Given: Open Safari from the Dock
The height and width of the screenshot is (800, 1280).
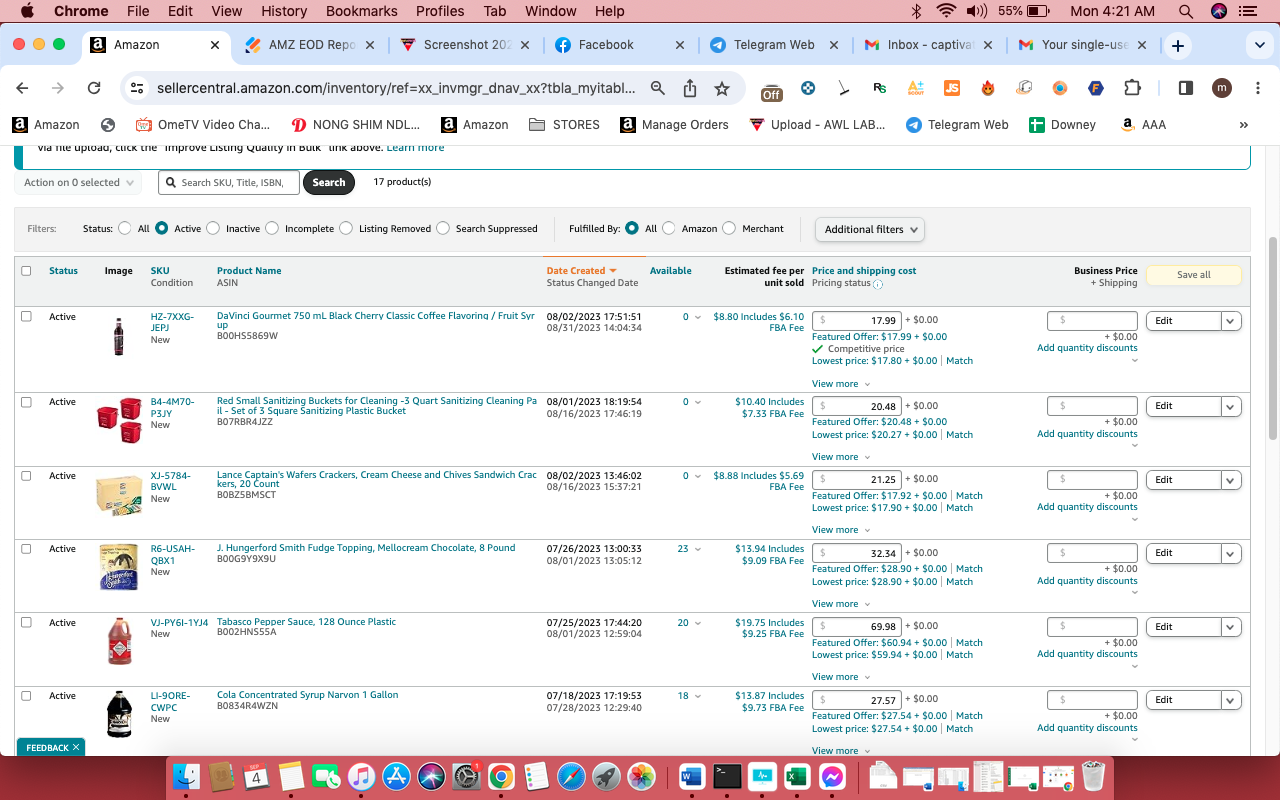Looking at the screenshot, I should coord(571,776).
